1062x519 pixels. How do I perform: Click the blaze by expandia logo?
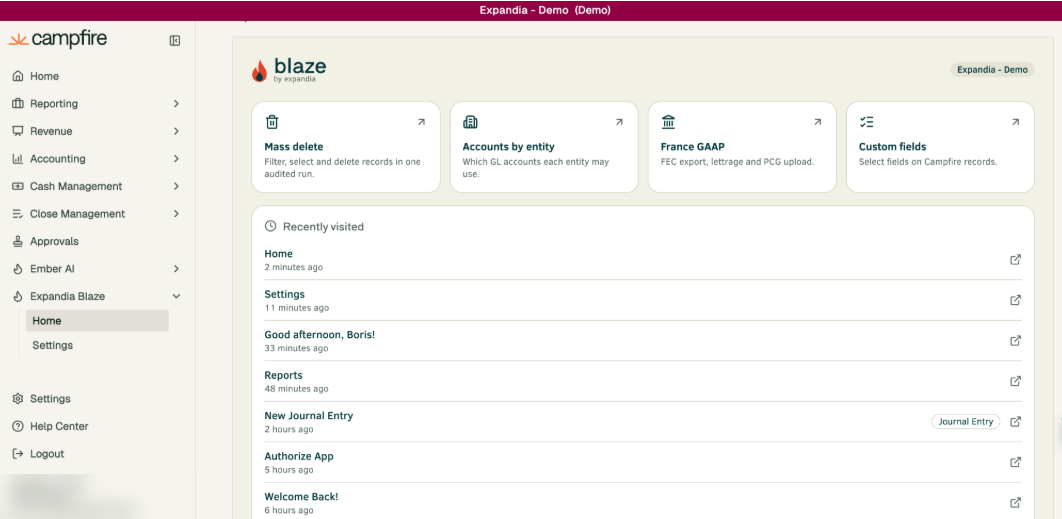tap(289, 70)
